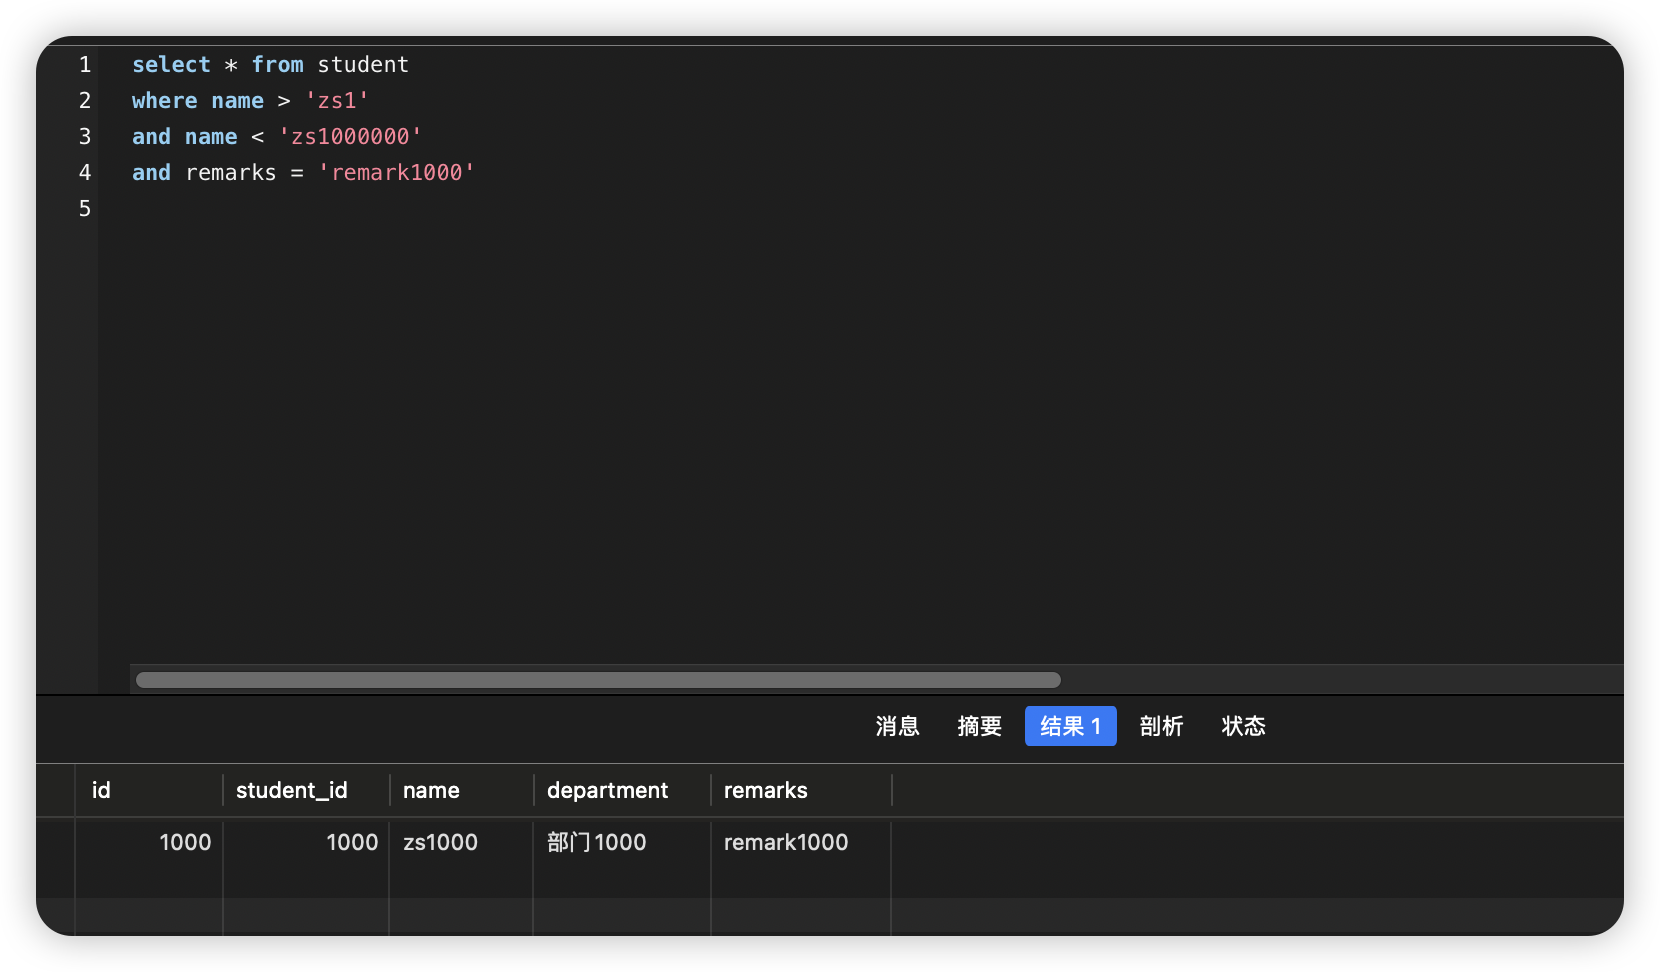Screen dimensions: 1660x972
Task: Open the 剖析 tab
Action: (x=1161, y=726)
